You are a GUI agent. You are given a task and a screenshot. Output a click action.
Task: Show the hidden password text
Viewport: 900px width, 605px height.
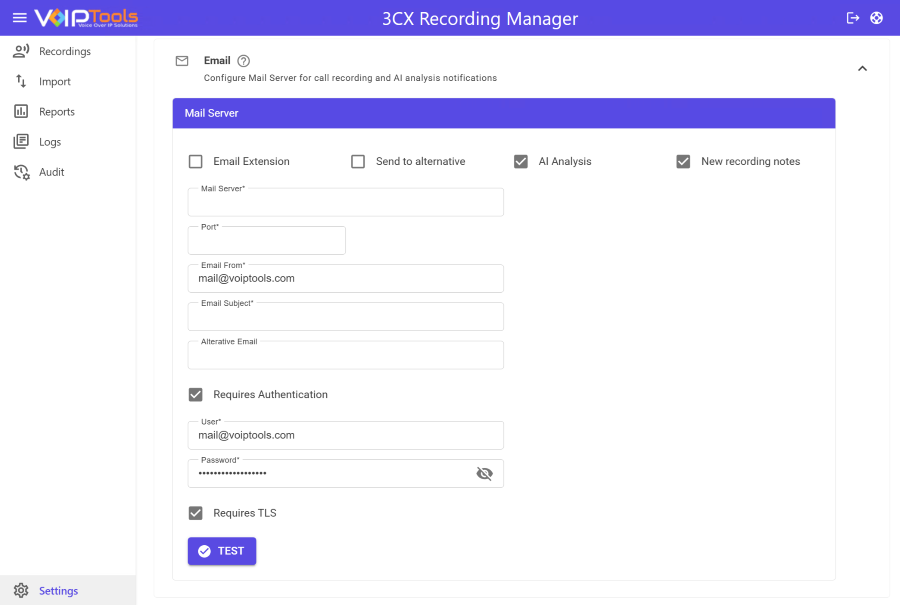(x=485, y=474)
